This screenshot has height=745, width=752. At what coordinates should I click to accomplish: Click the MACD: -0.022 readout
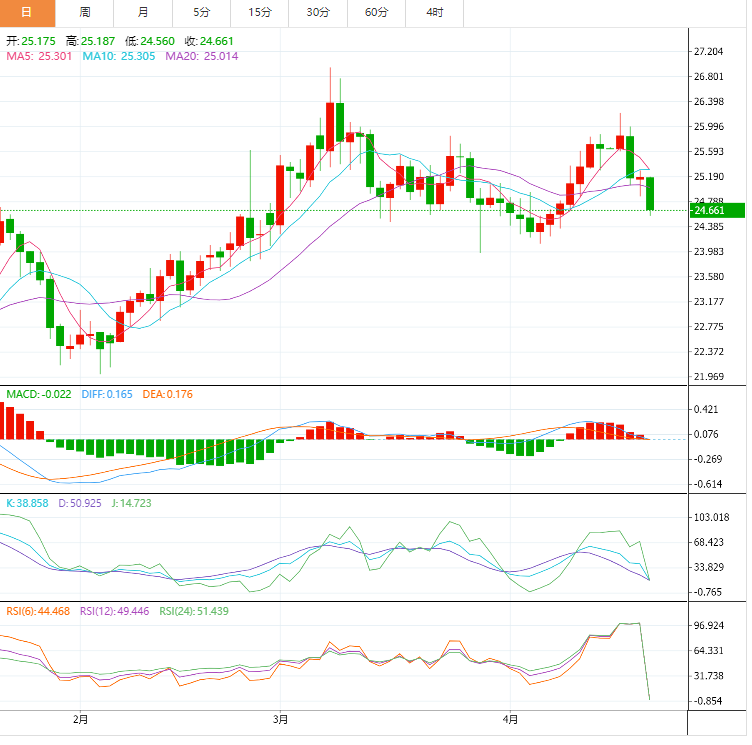click(38, 394)
